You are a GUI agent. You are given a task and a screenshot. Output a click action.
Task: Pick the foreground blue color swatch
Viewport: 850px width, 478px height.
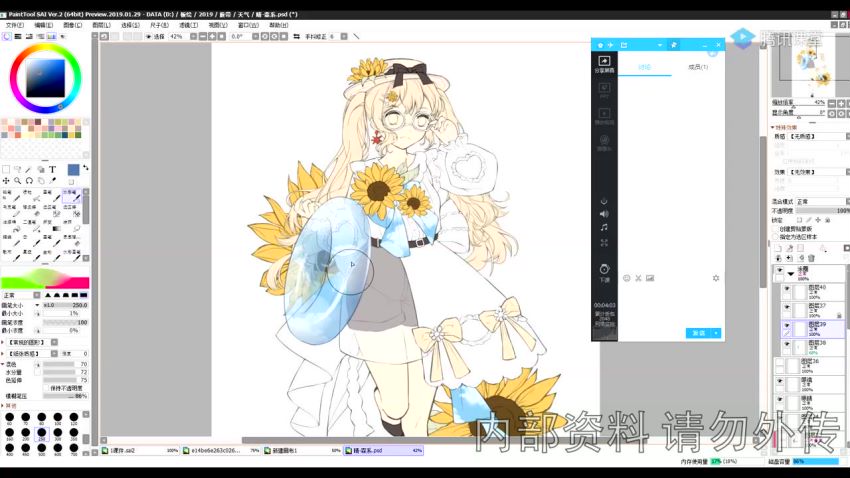click(73, 170)
